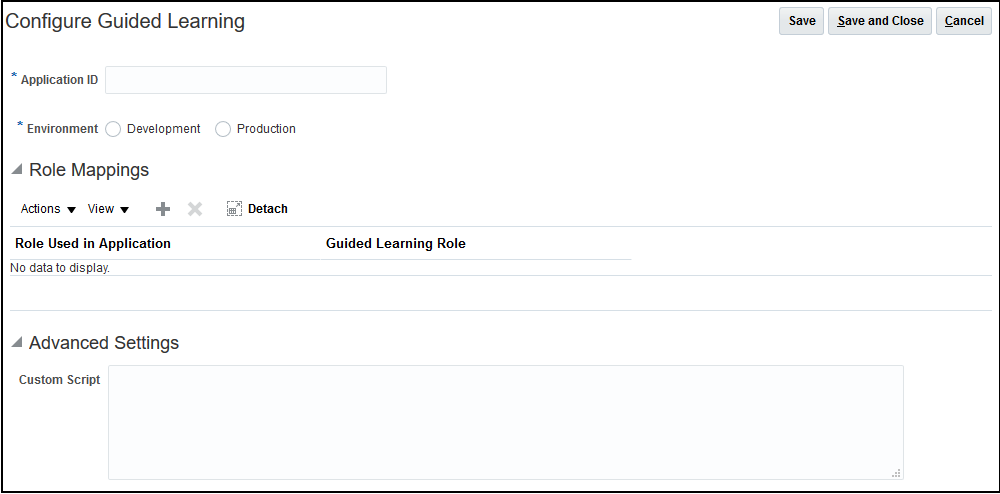
Task: Click the Custom Script resize grip
Action: [x=896, y=473]
